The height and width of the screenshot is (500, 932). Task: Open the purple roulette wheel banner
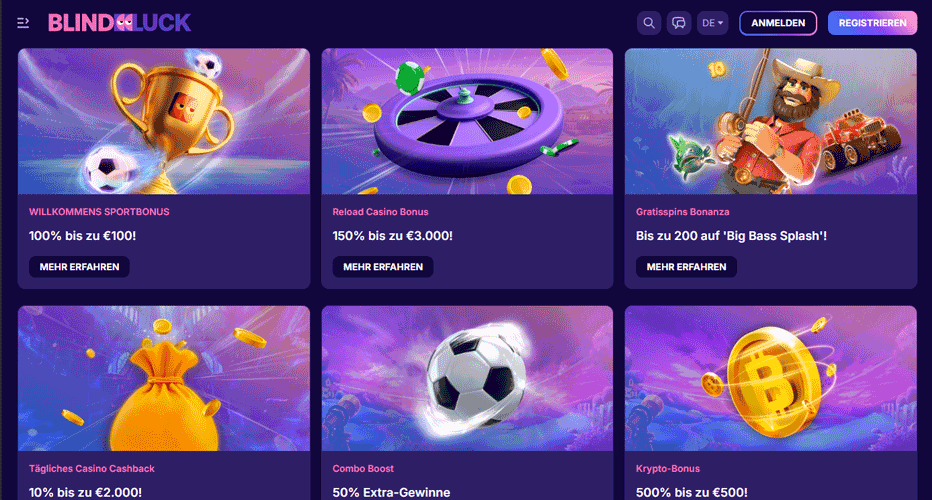click(467, 121)
